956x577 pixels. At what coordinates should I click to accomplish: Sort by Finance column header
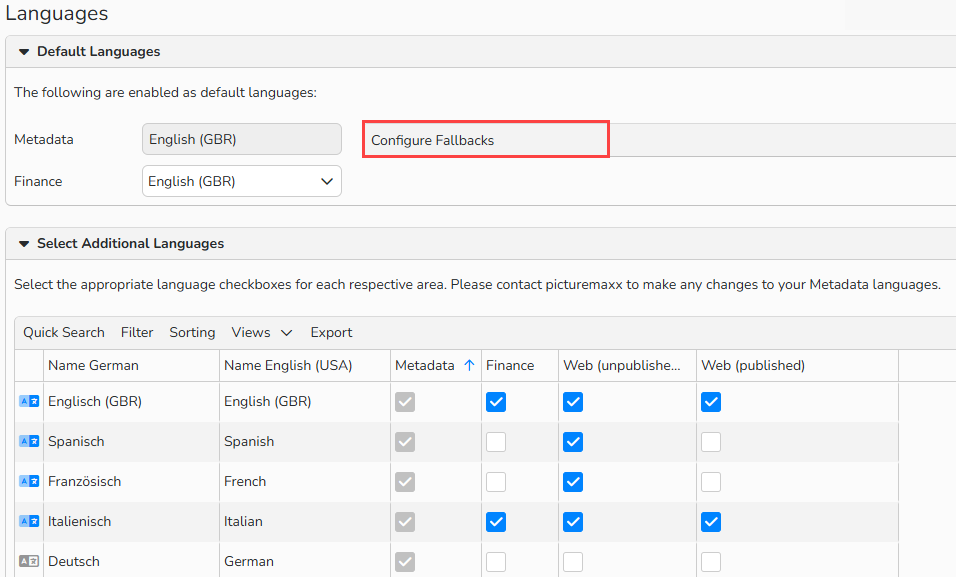click(520, 365)
